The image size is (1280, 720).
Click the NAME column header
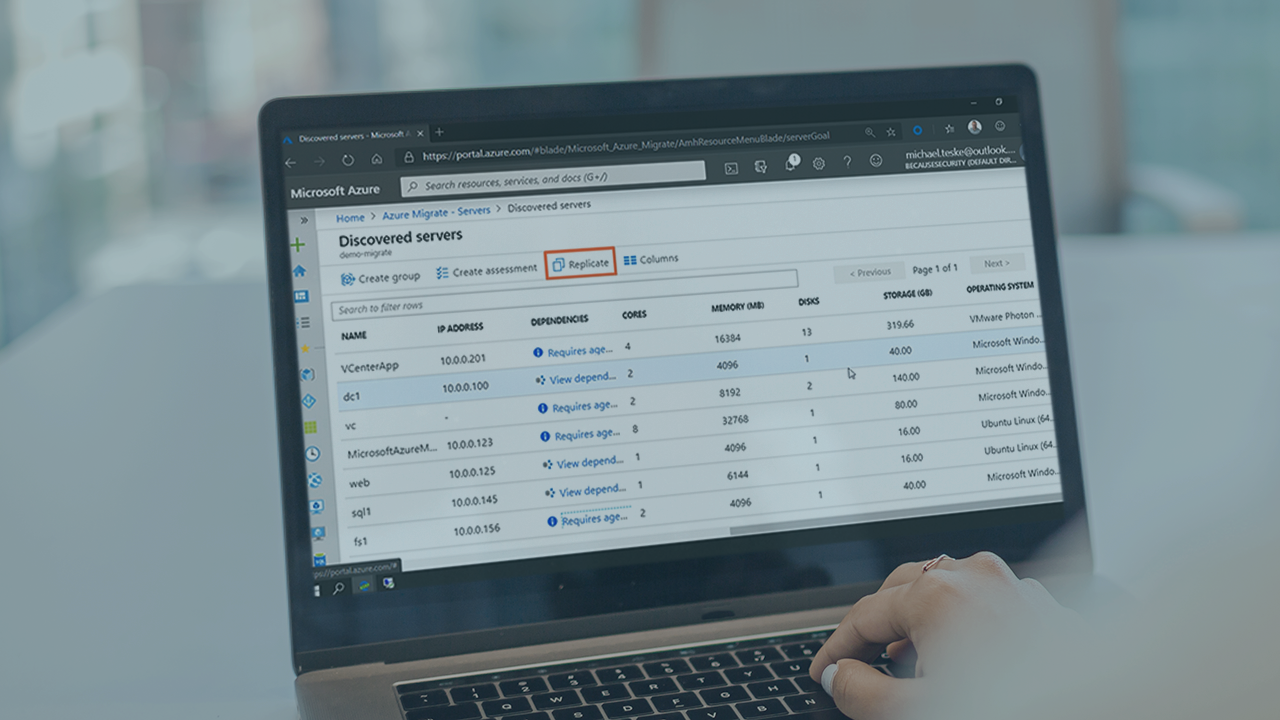(x=354, y=336)
